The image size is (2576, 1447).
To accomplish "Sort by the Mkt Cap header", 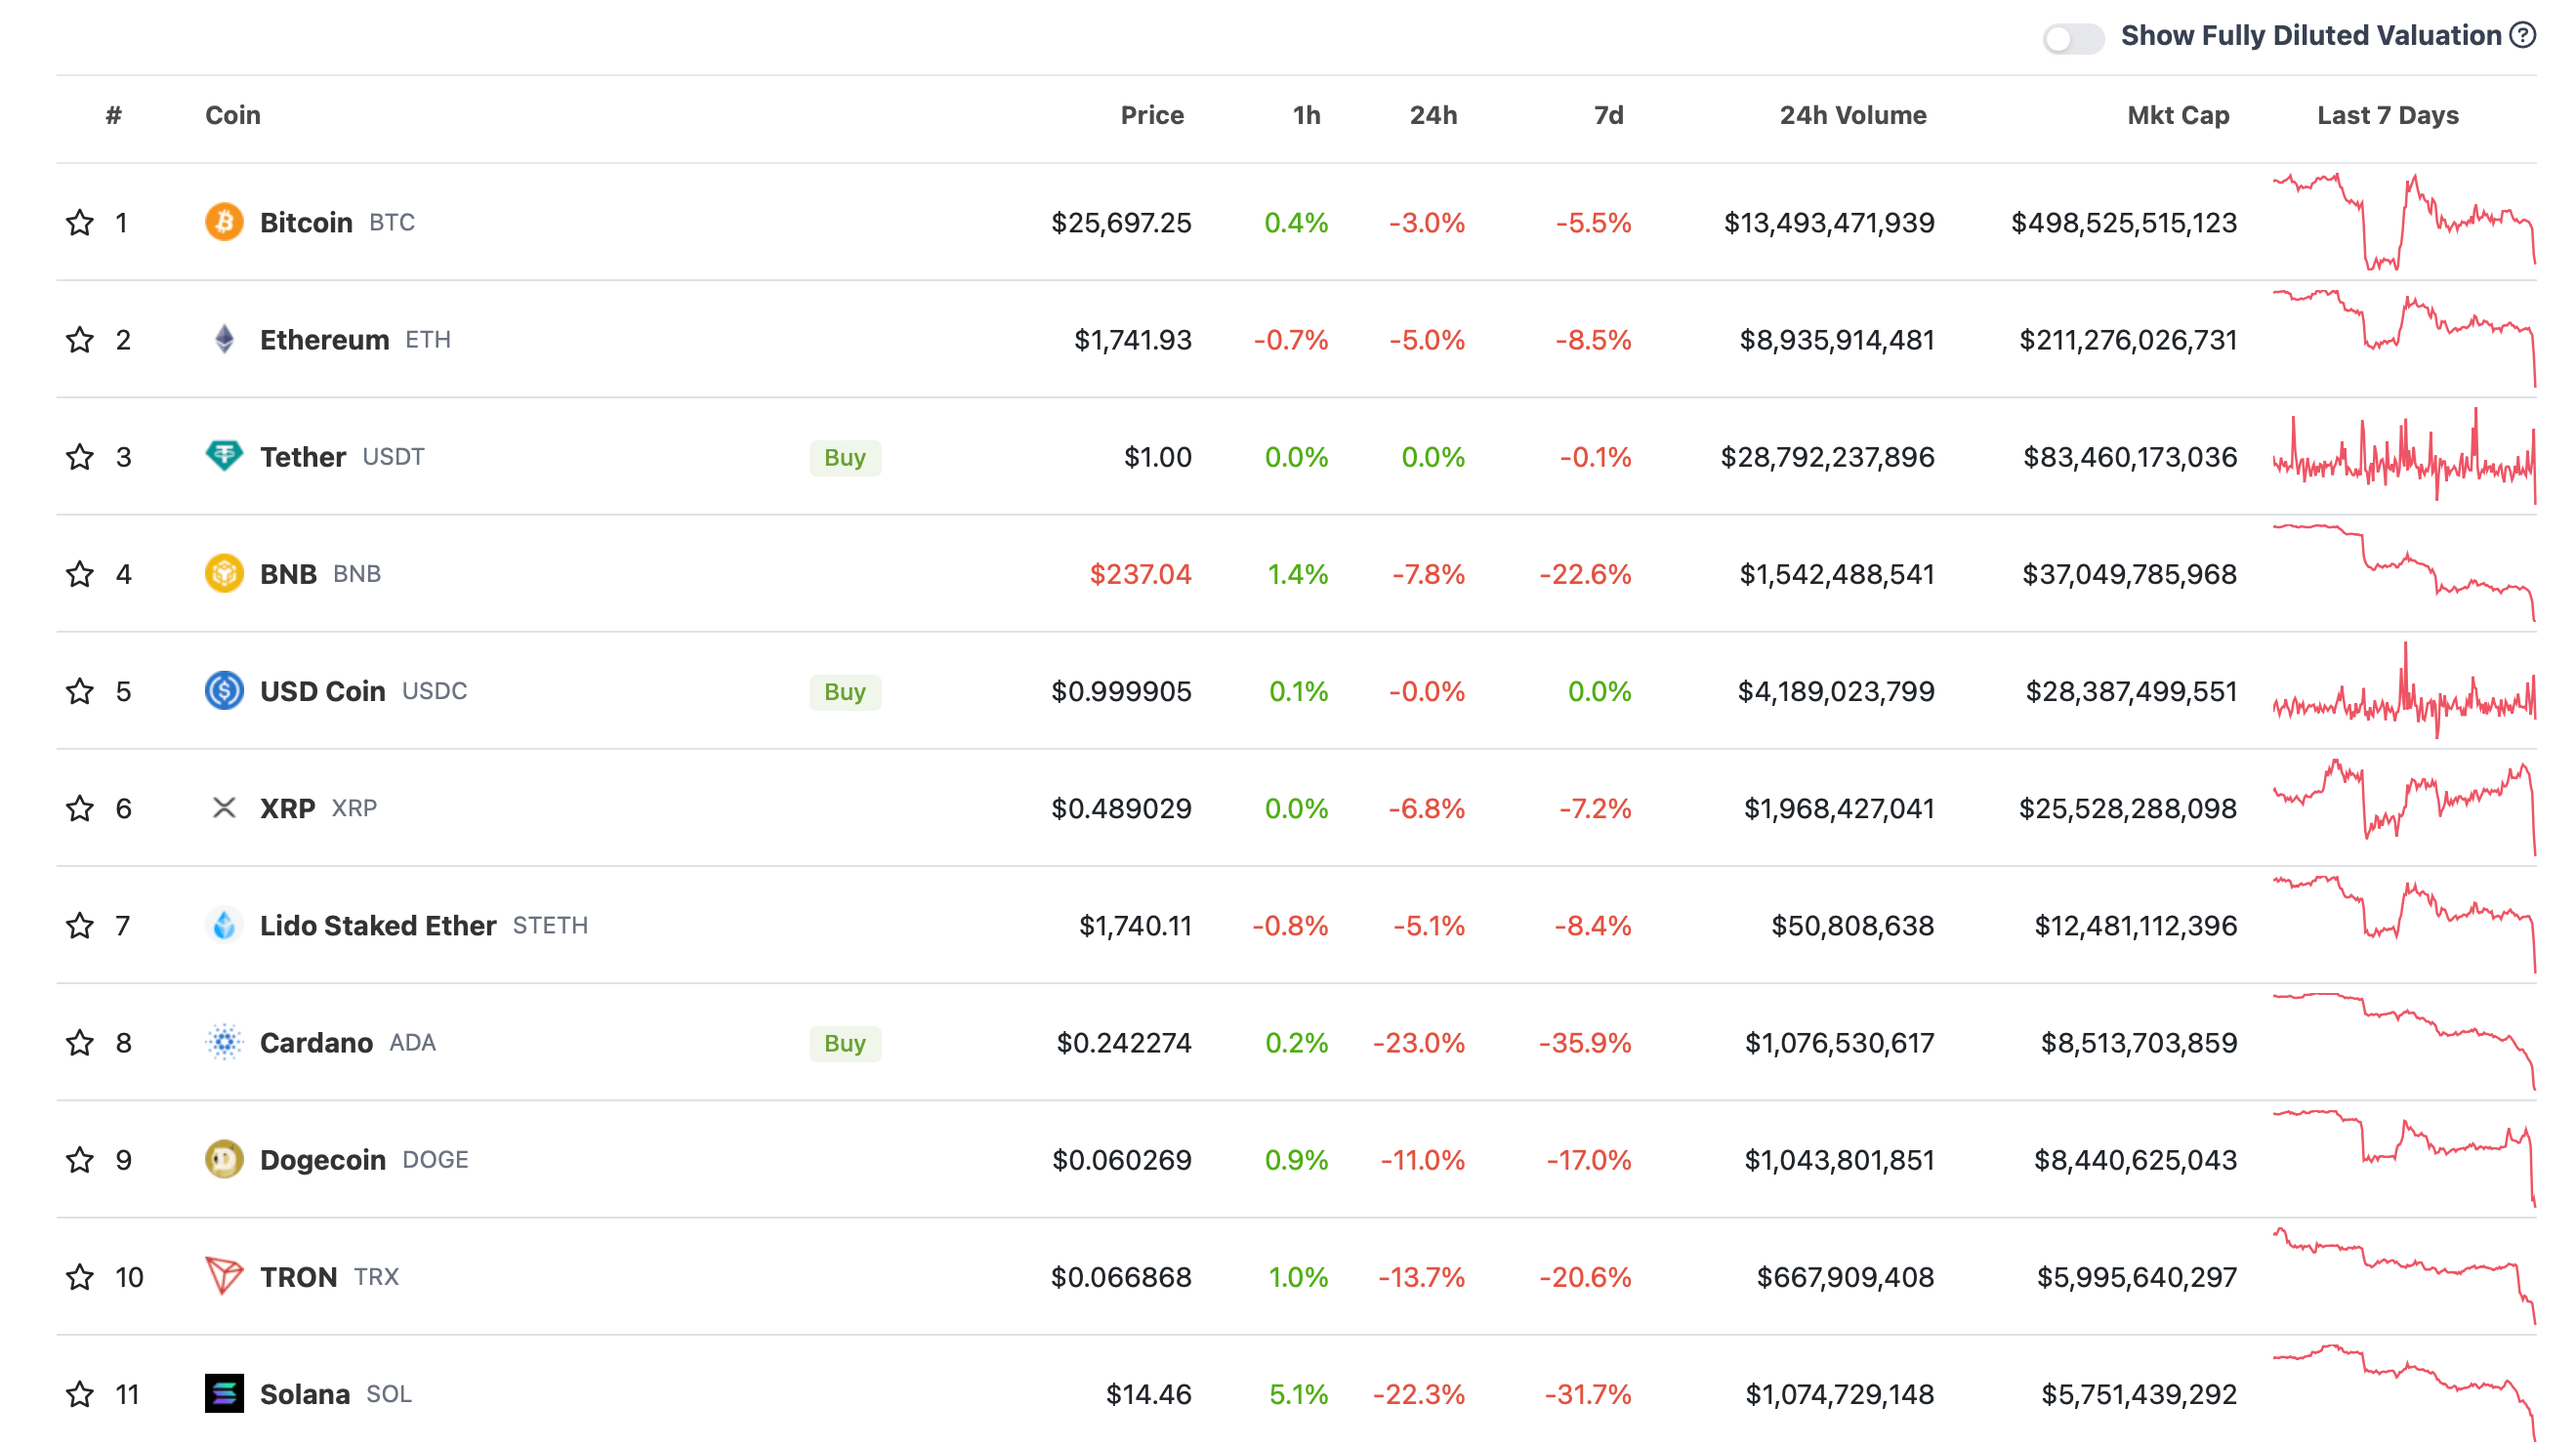I will click(x=2177, y=115).
